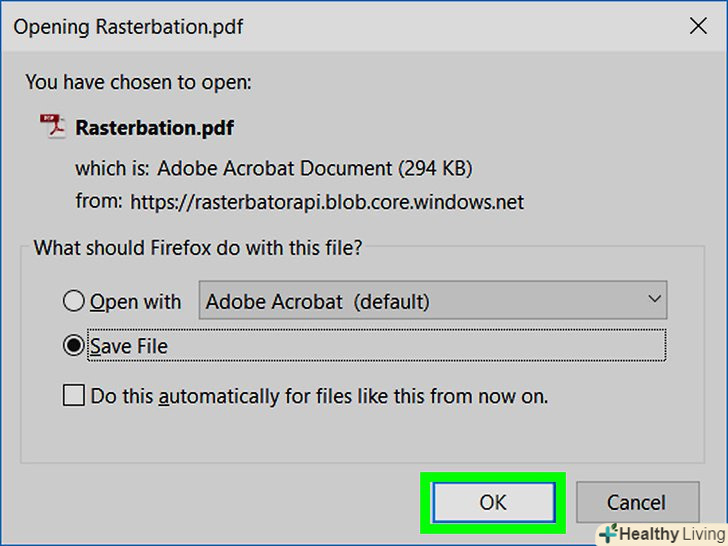Enable Do this automatically checkbox
The height and width of the screenshot is (546, 728).
point(74,396)
